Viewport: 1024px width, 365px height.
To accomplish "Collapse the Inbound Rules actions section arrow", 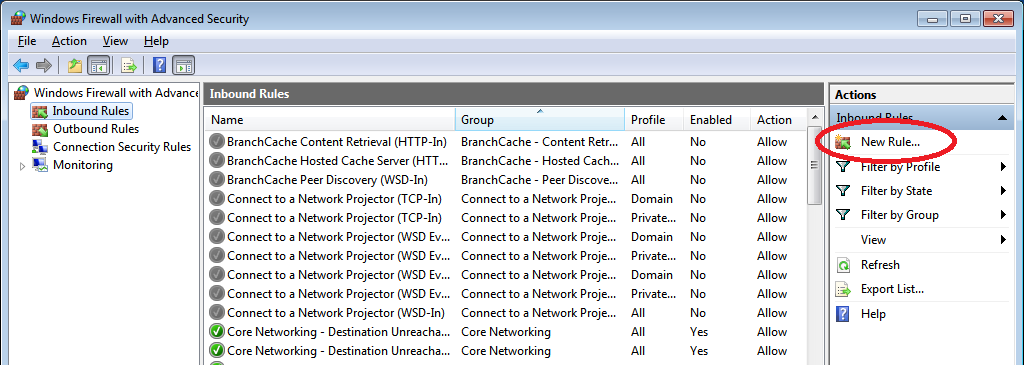I will [1002, 118].
